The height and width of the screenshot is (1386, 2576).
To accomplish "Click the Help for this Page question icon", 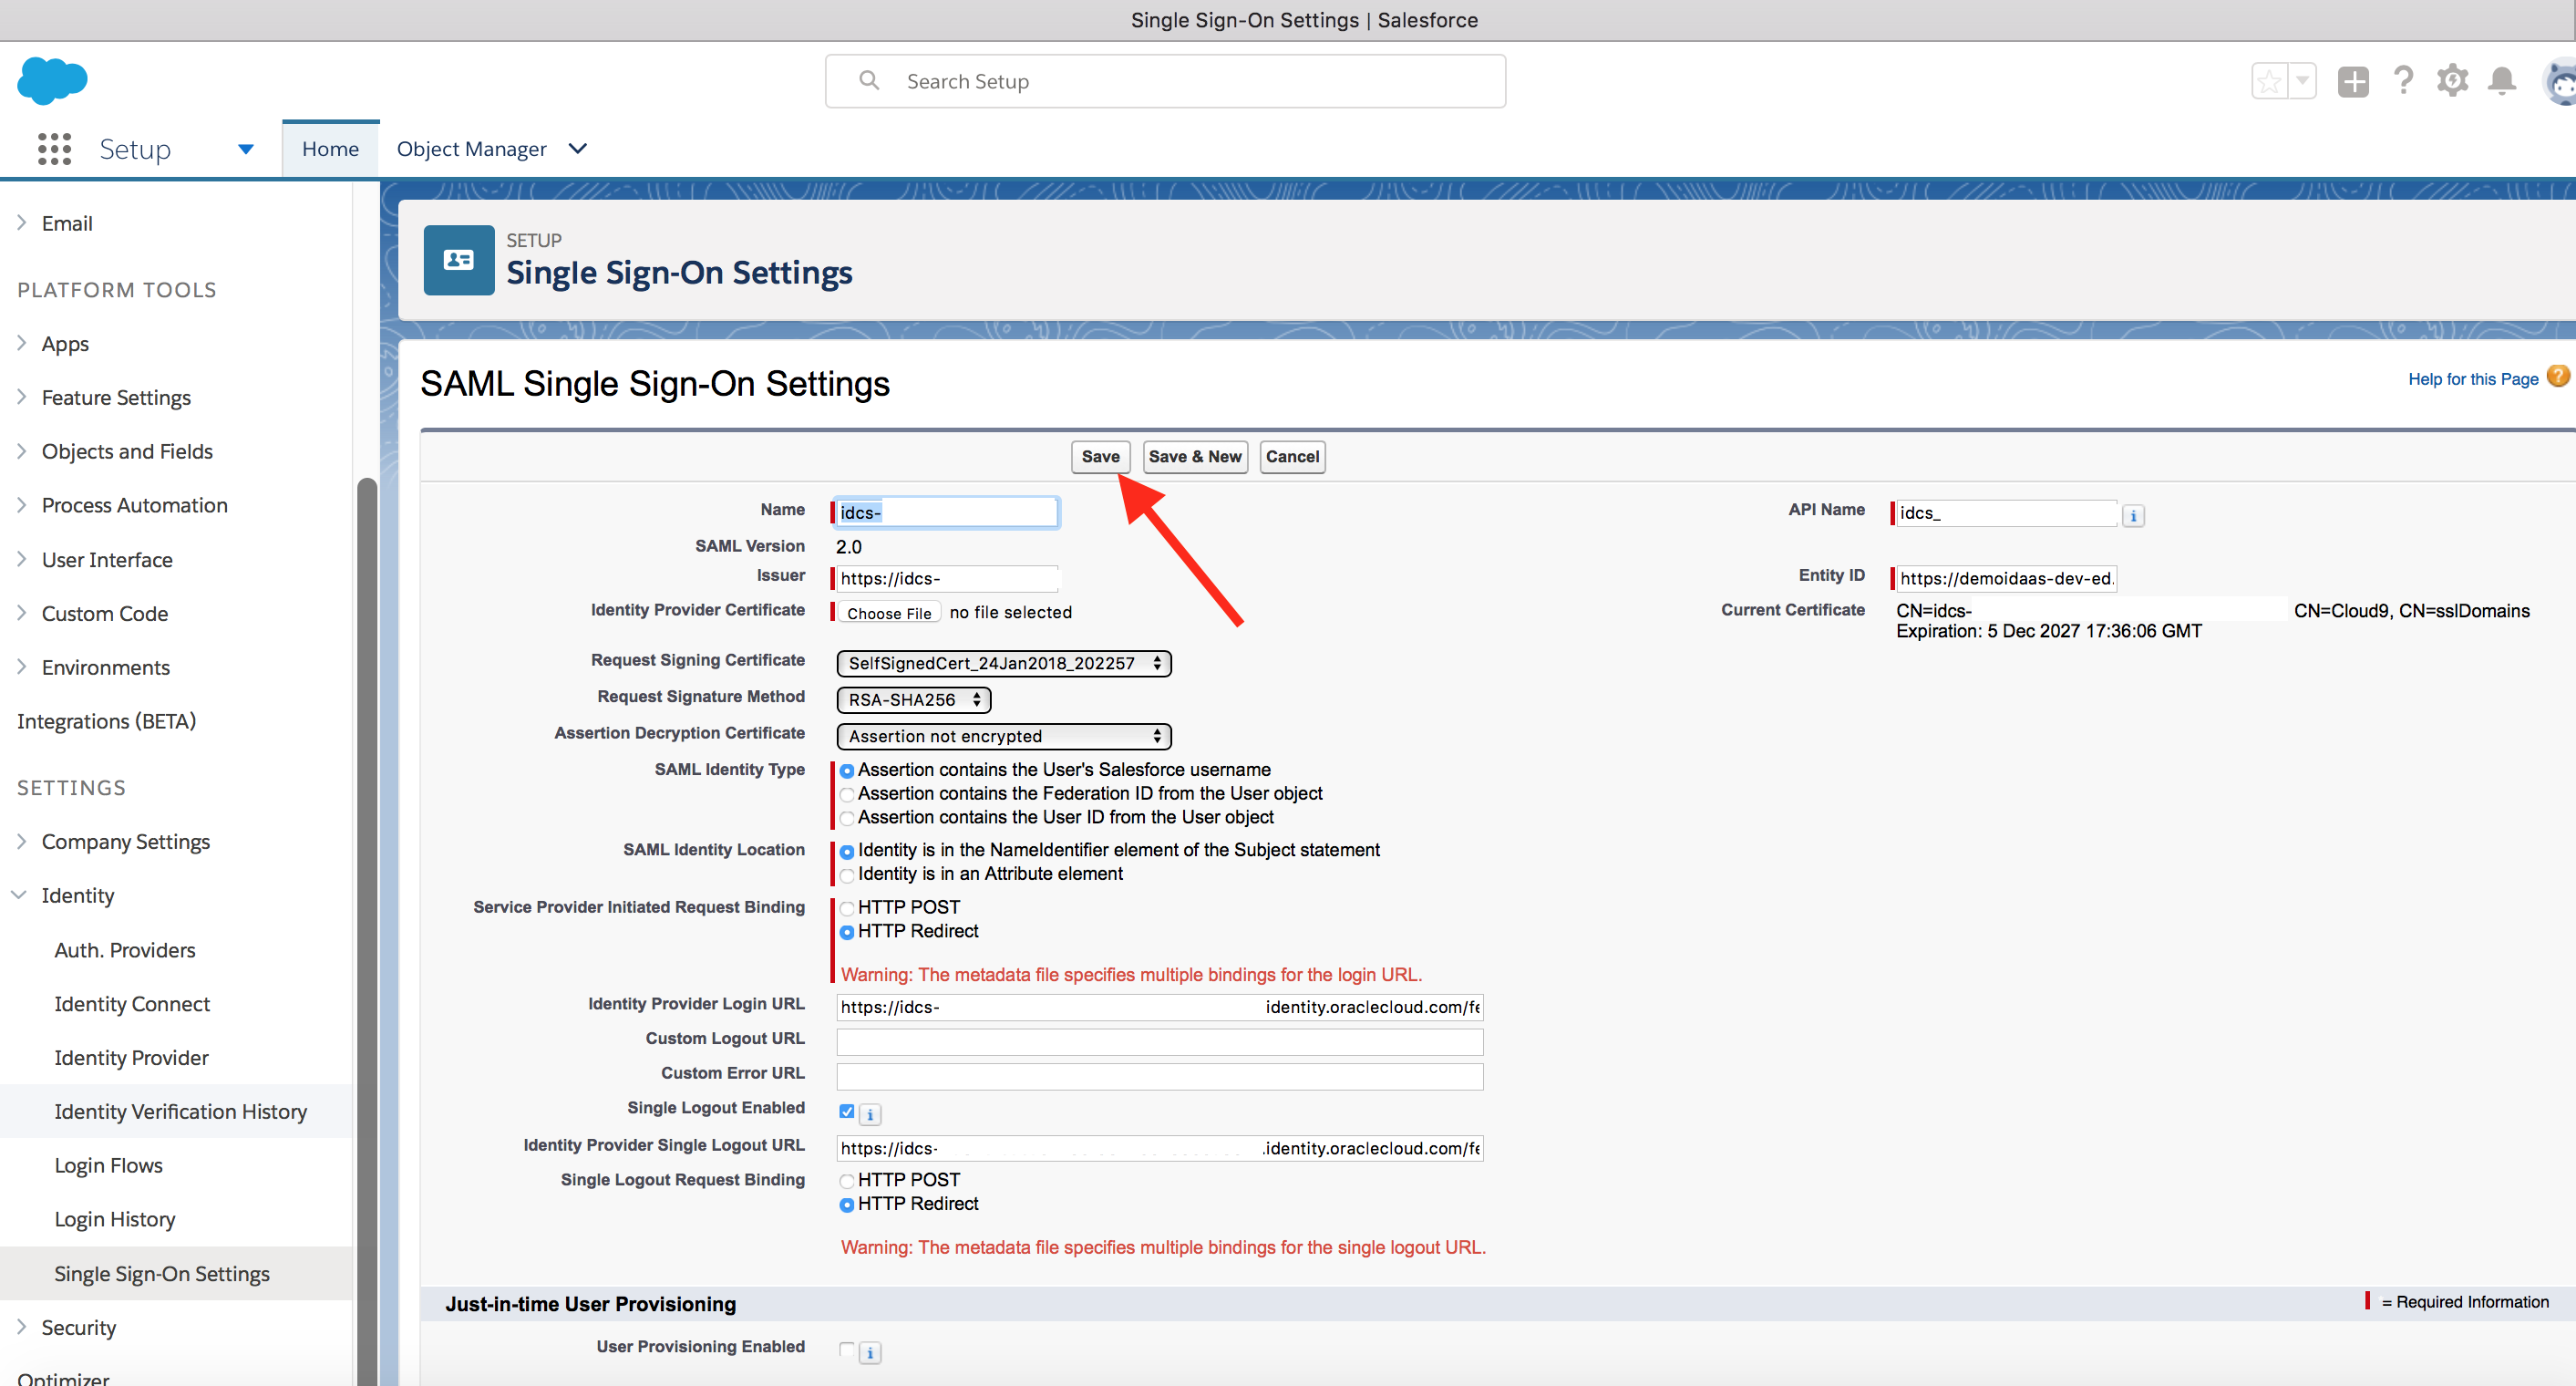I will point(2558,377).
